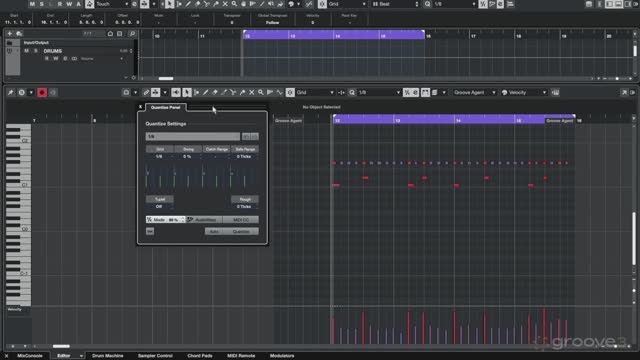
Task: Open automation mode Touch dropdown
Action: pyautogui.click(x=111, y=4)
